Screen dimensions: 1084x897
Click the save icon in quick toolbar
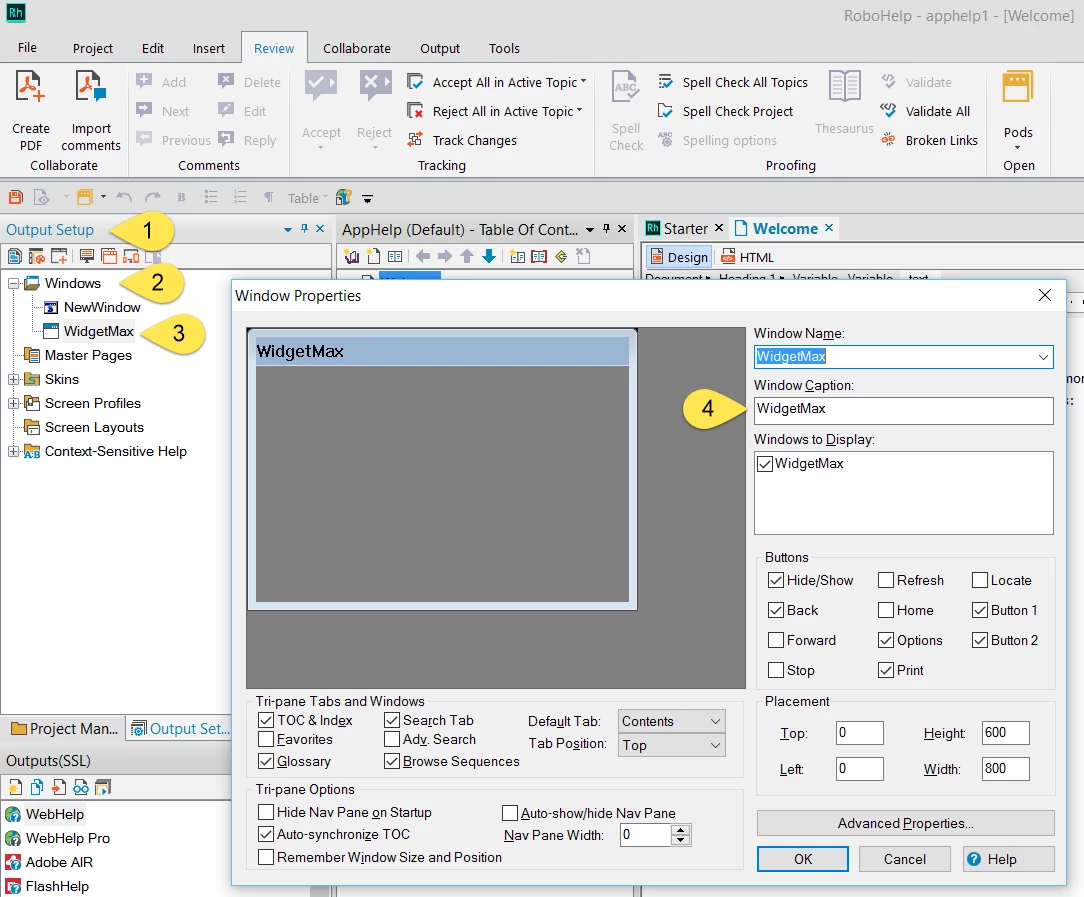(x=16, y=198)
